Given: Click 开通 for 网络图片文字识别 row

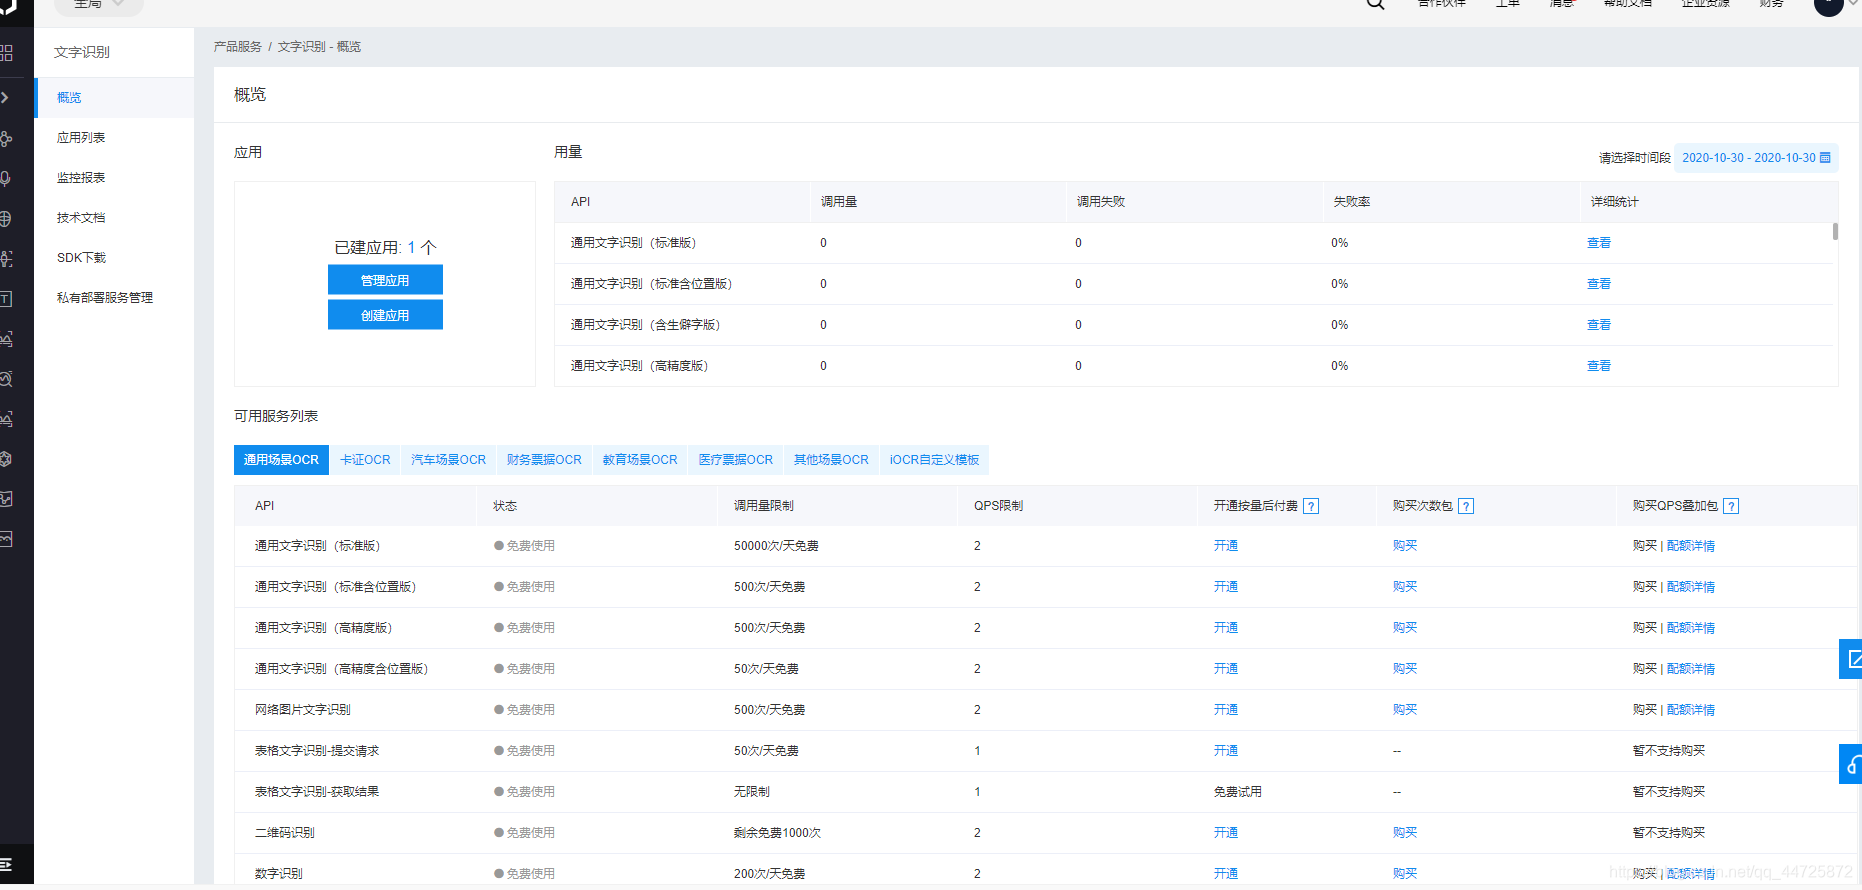Looking at the screenshot, I should (x=1226, y=710).
